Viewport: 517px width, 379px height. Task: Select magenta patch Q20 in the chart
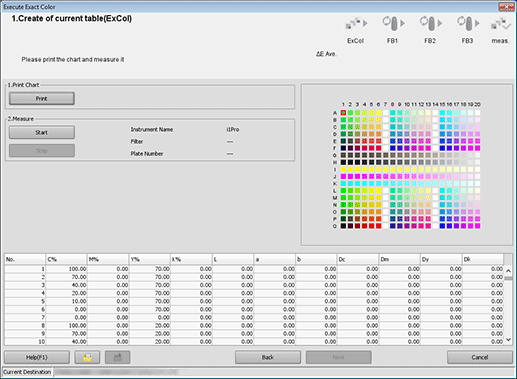click(477, 226)
